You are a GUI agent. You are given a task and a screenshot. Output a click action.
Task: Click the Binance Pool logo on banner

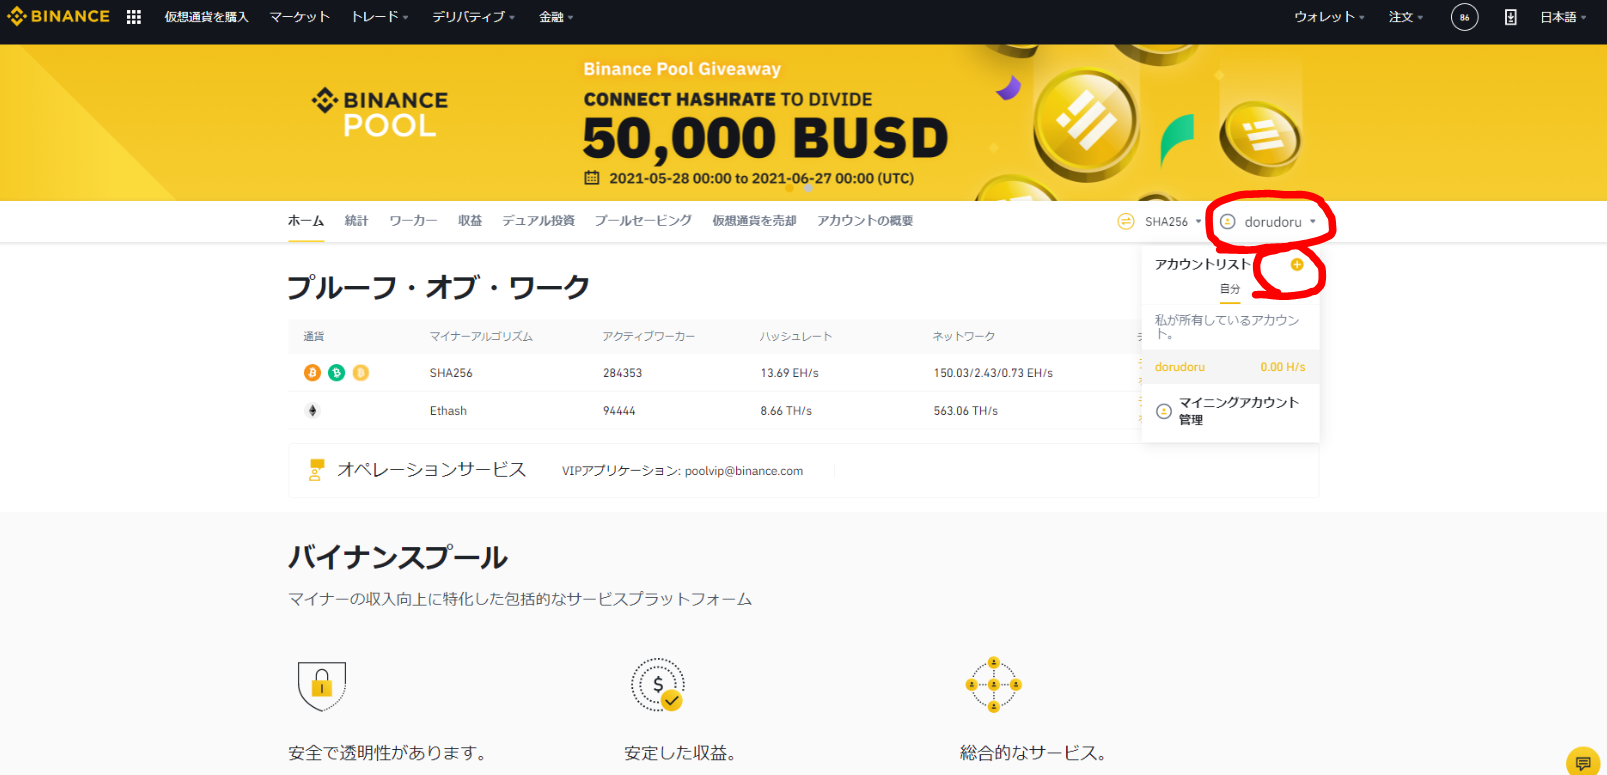pos(380,113)
